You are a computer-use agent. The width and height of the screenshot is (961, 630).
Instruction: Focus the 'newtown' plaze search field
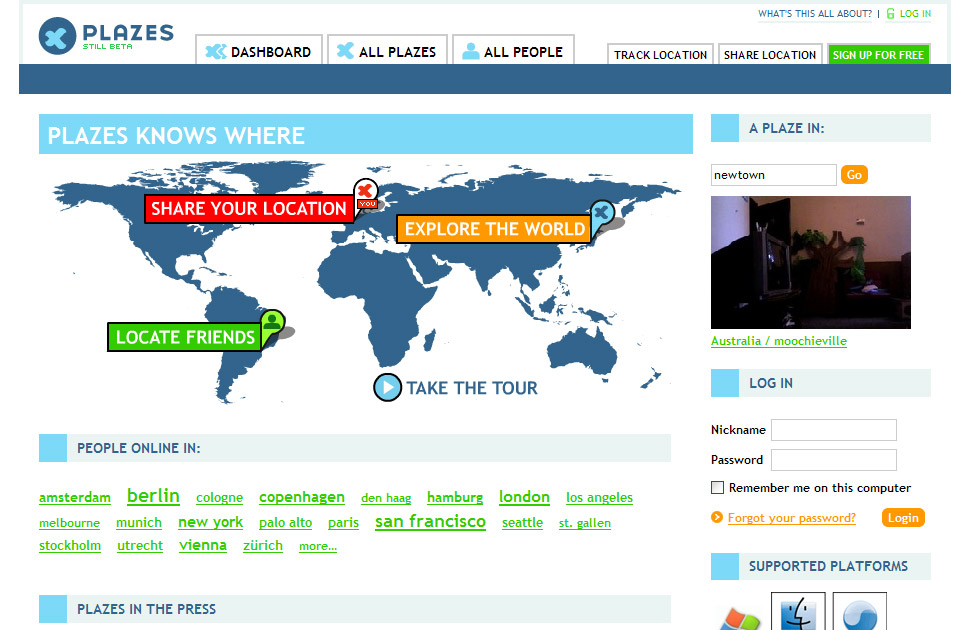pyautogui.click(x=773, y=175)
